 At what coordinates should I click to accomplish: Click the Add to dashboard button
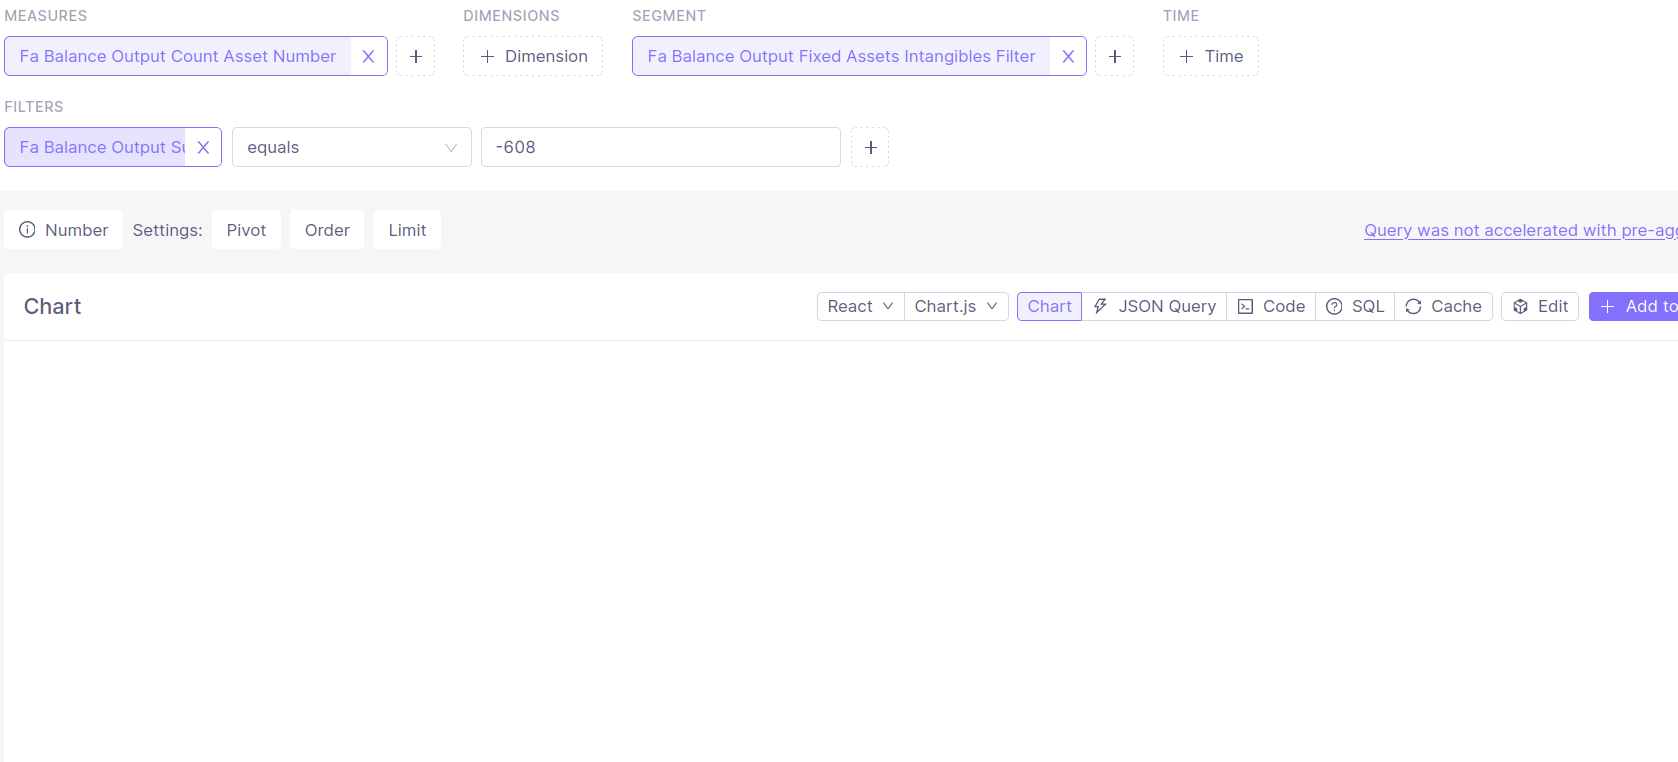tap(1634, 306)
